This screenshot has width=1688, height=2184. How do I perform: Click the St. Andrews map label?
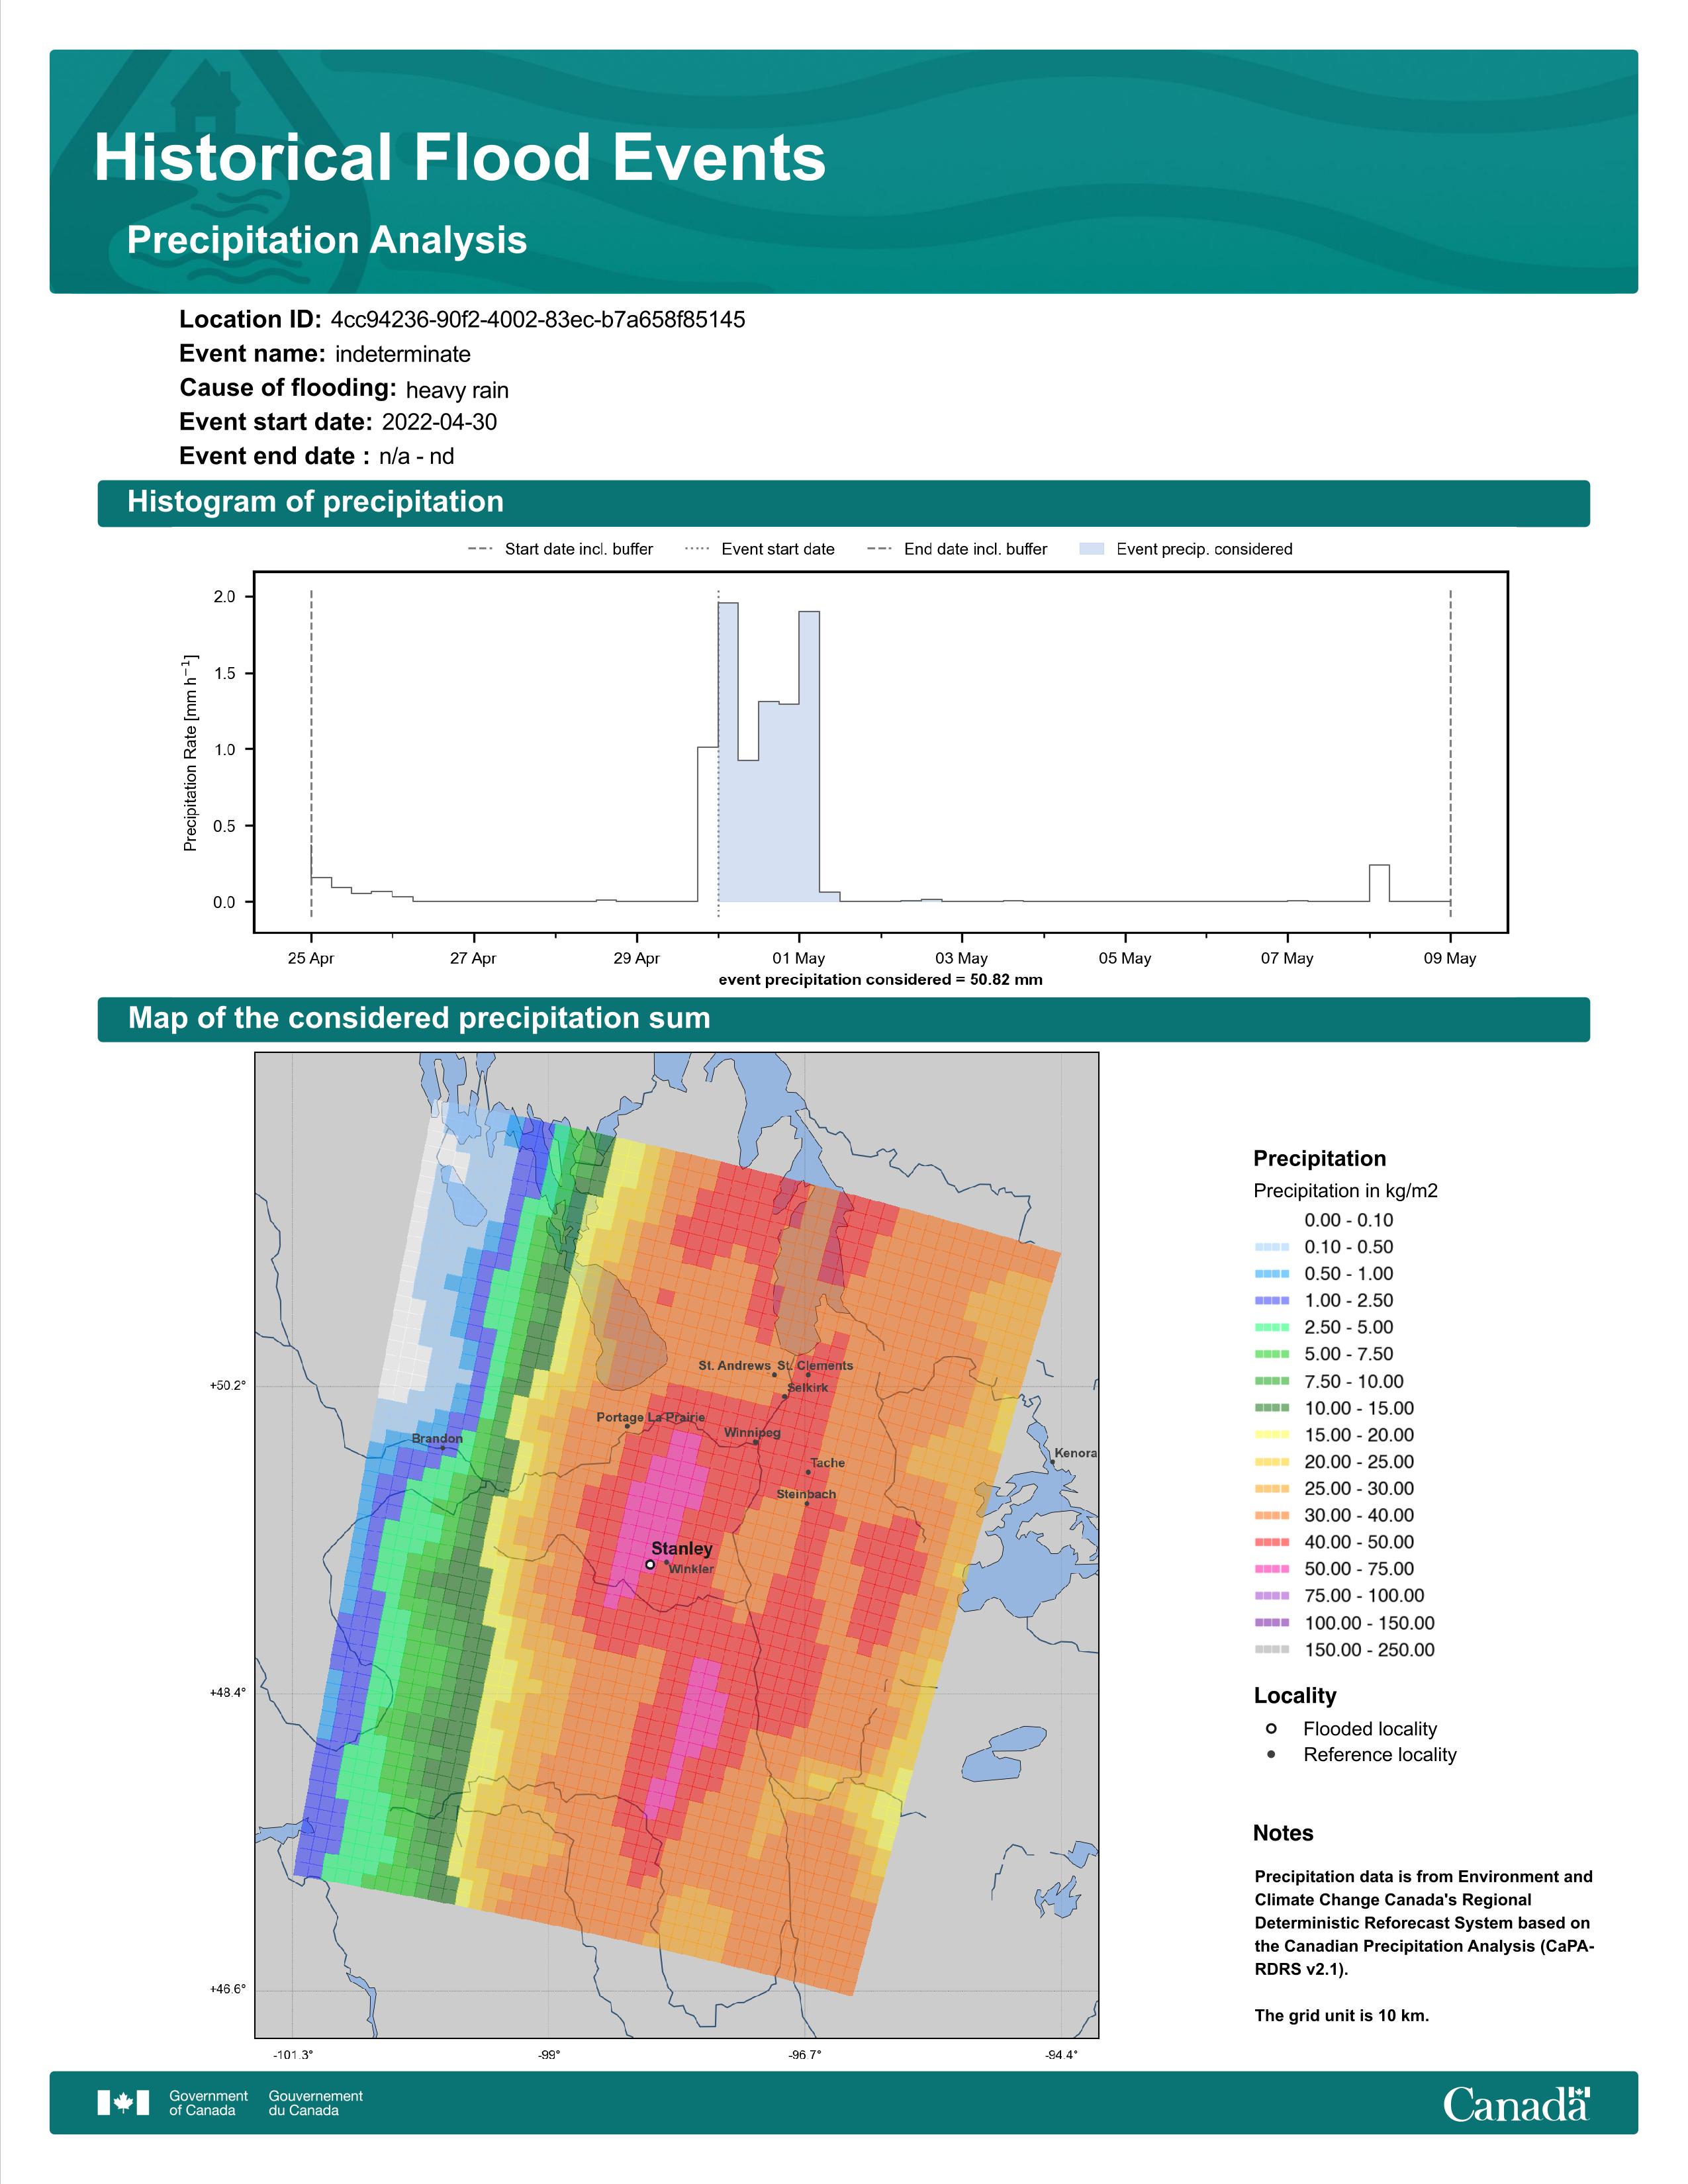(x=734, y=1365)
